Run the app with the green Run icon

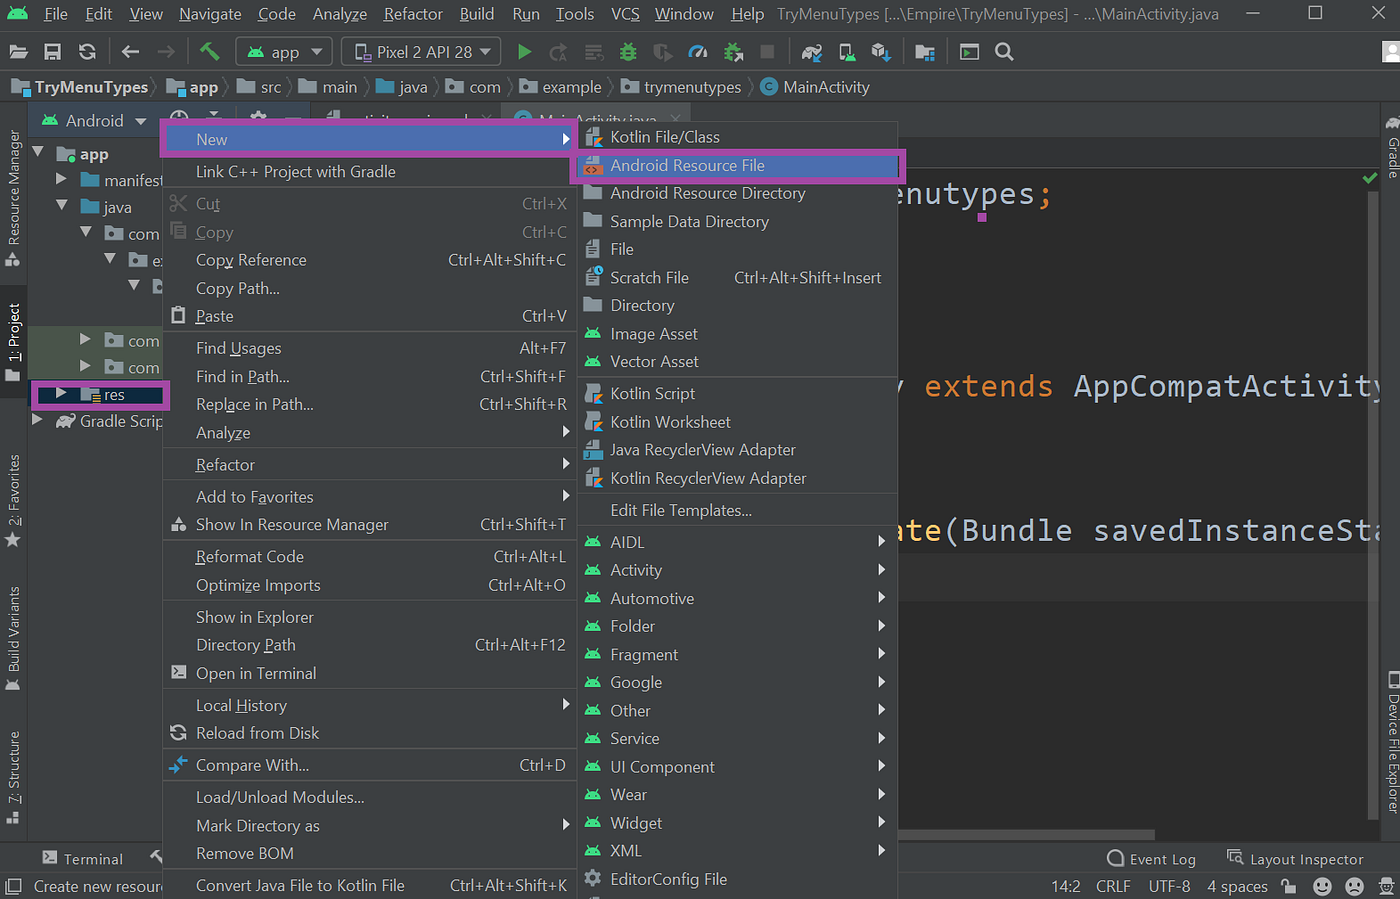click(x=524, y=51)
